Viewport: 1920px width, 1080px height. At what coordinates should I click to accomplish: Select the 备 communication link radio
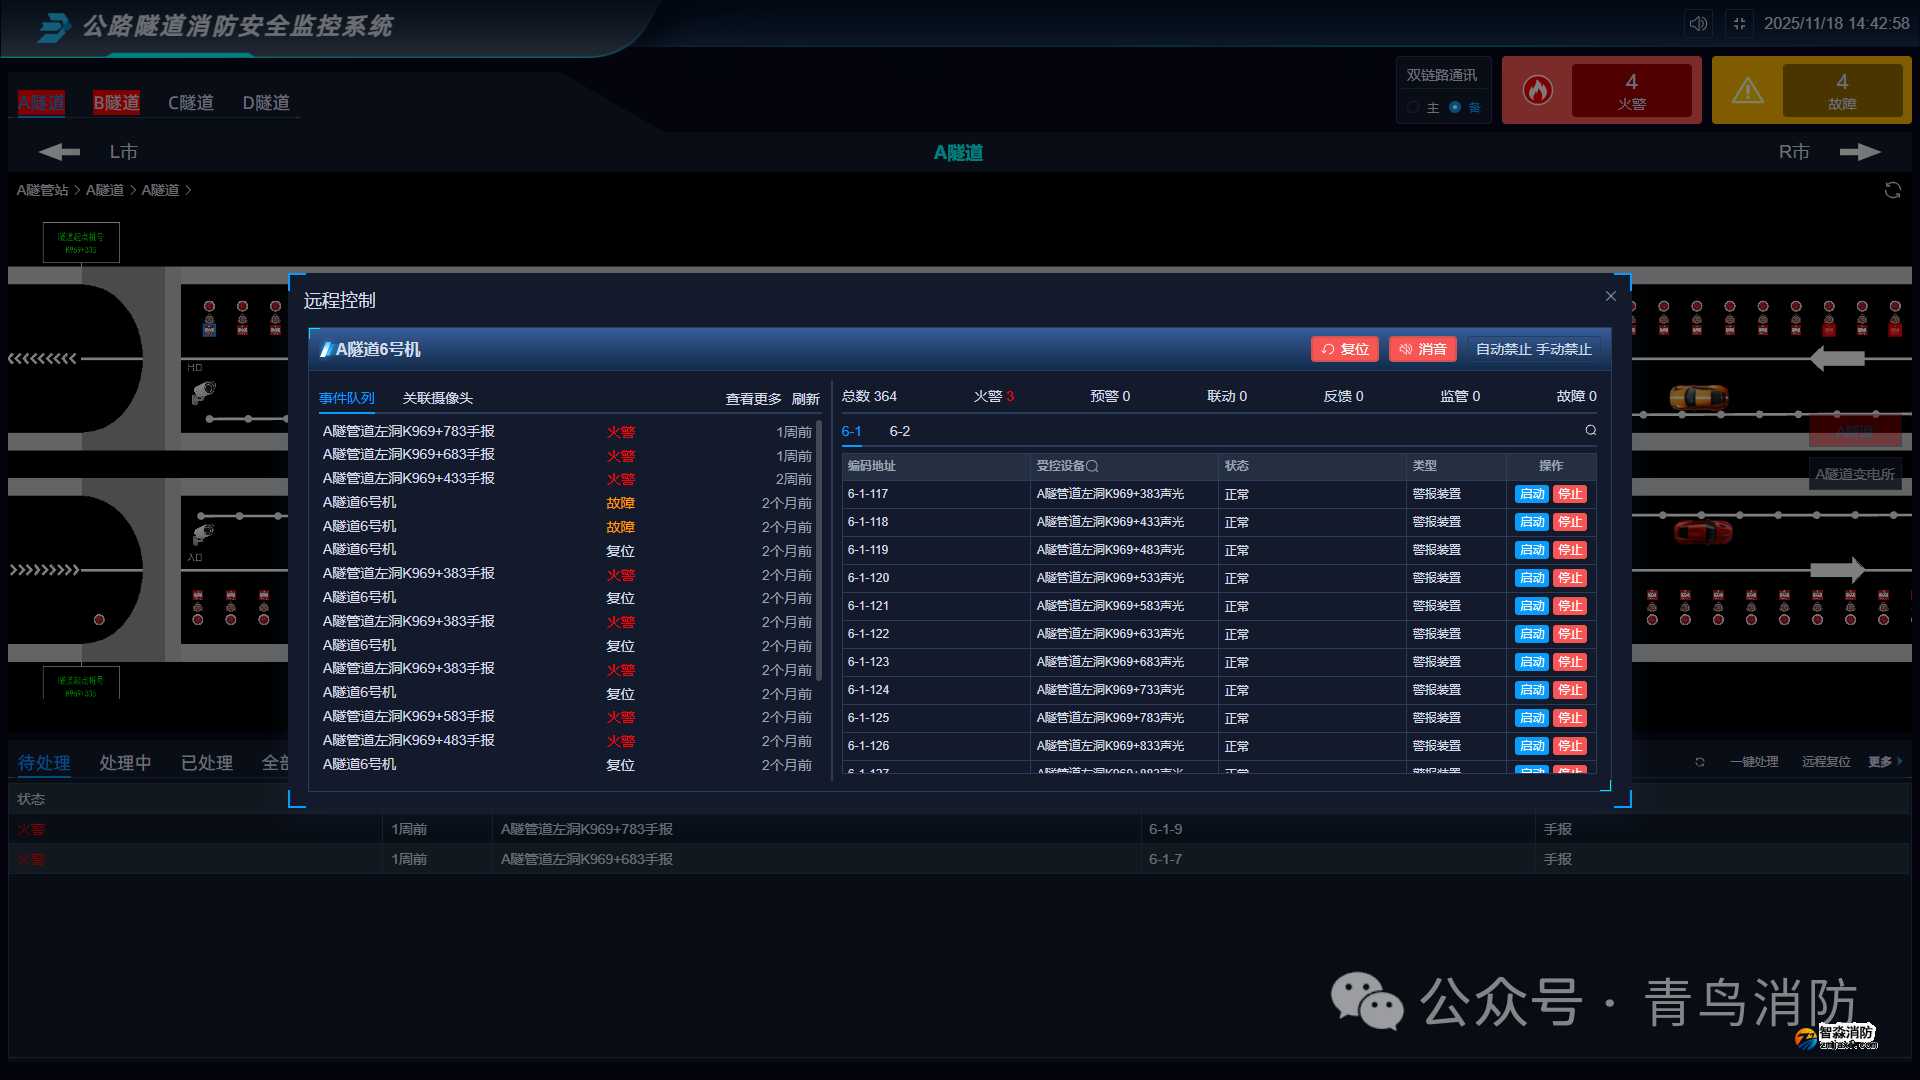(1455, 108)
